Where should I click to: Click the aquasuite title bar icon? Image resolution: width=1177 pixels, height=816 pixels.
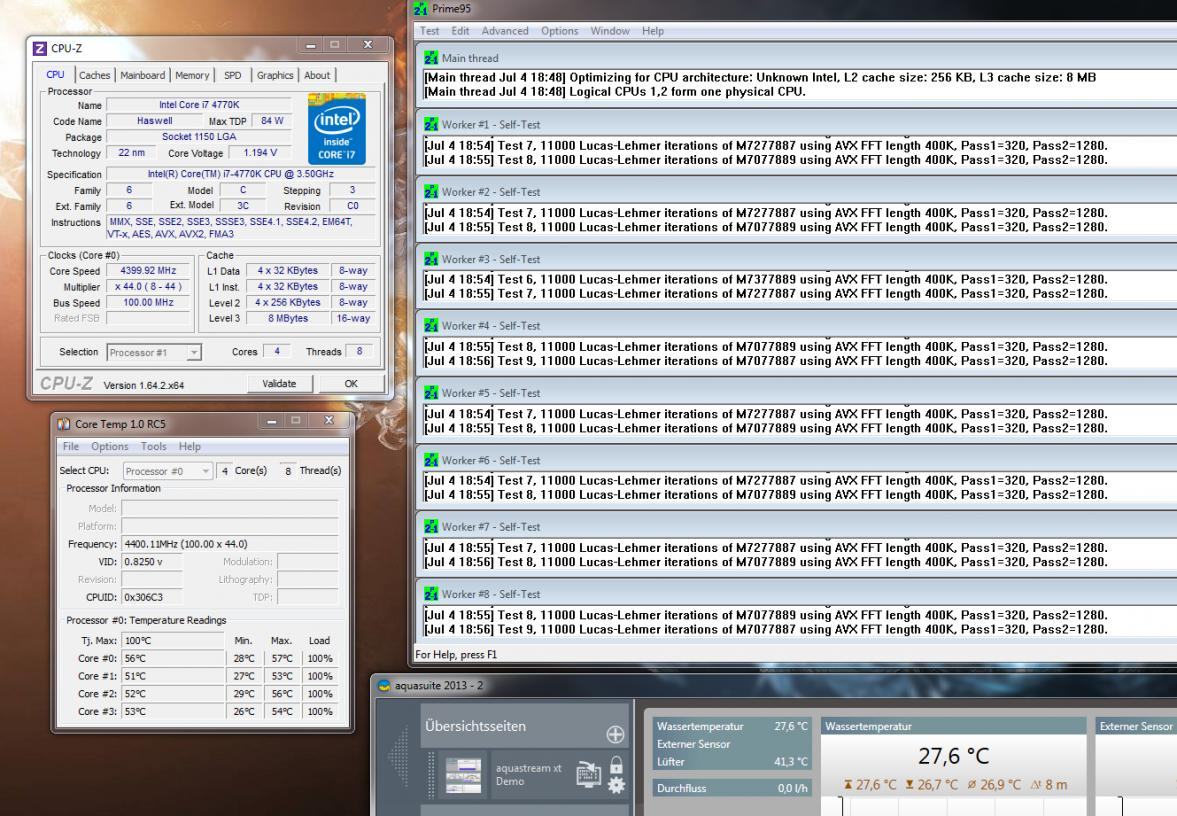pos(384,685)
